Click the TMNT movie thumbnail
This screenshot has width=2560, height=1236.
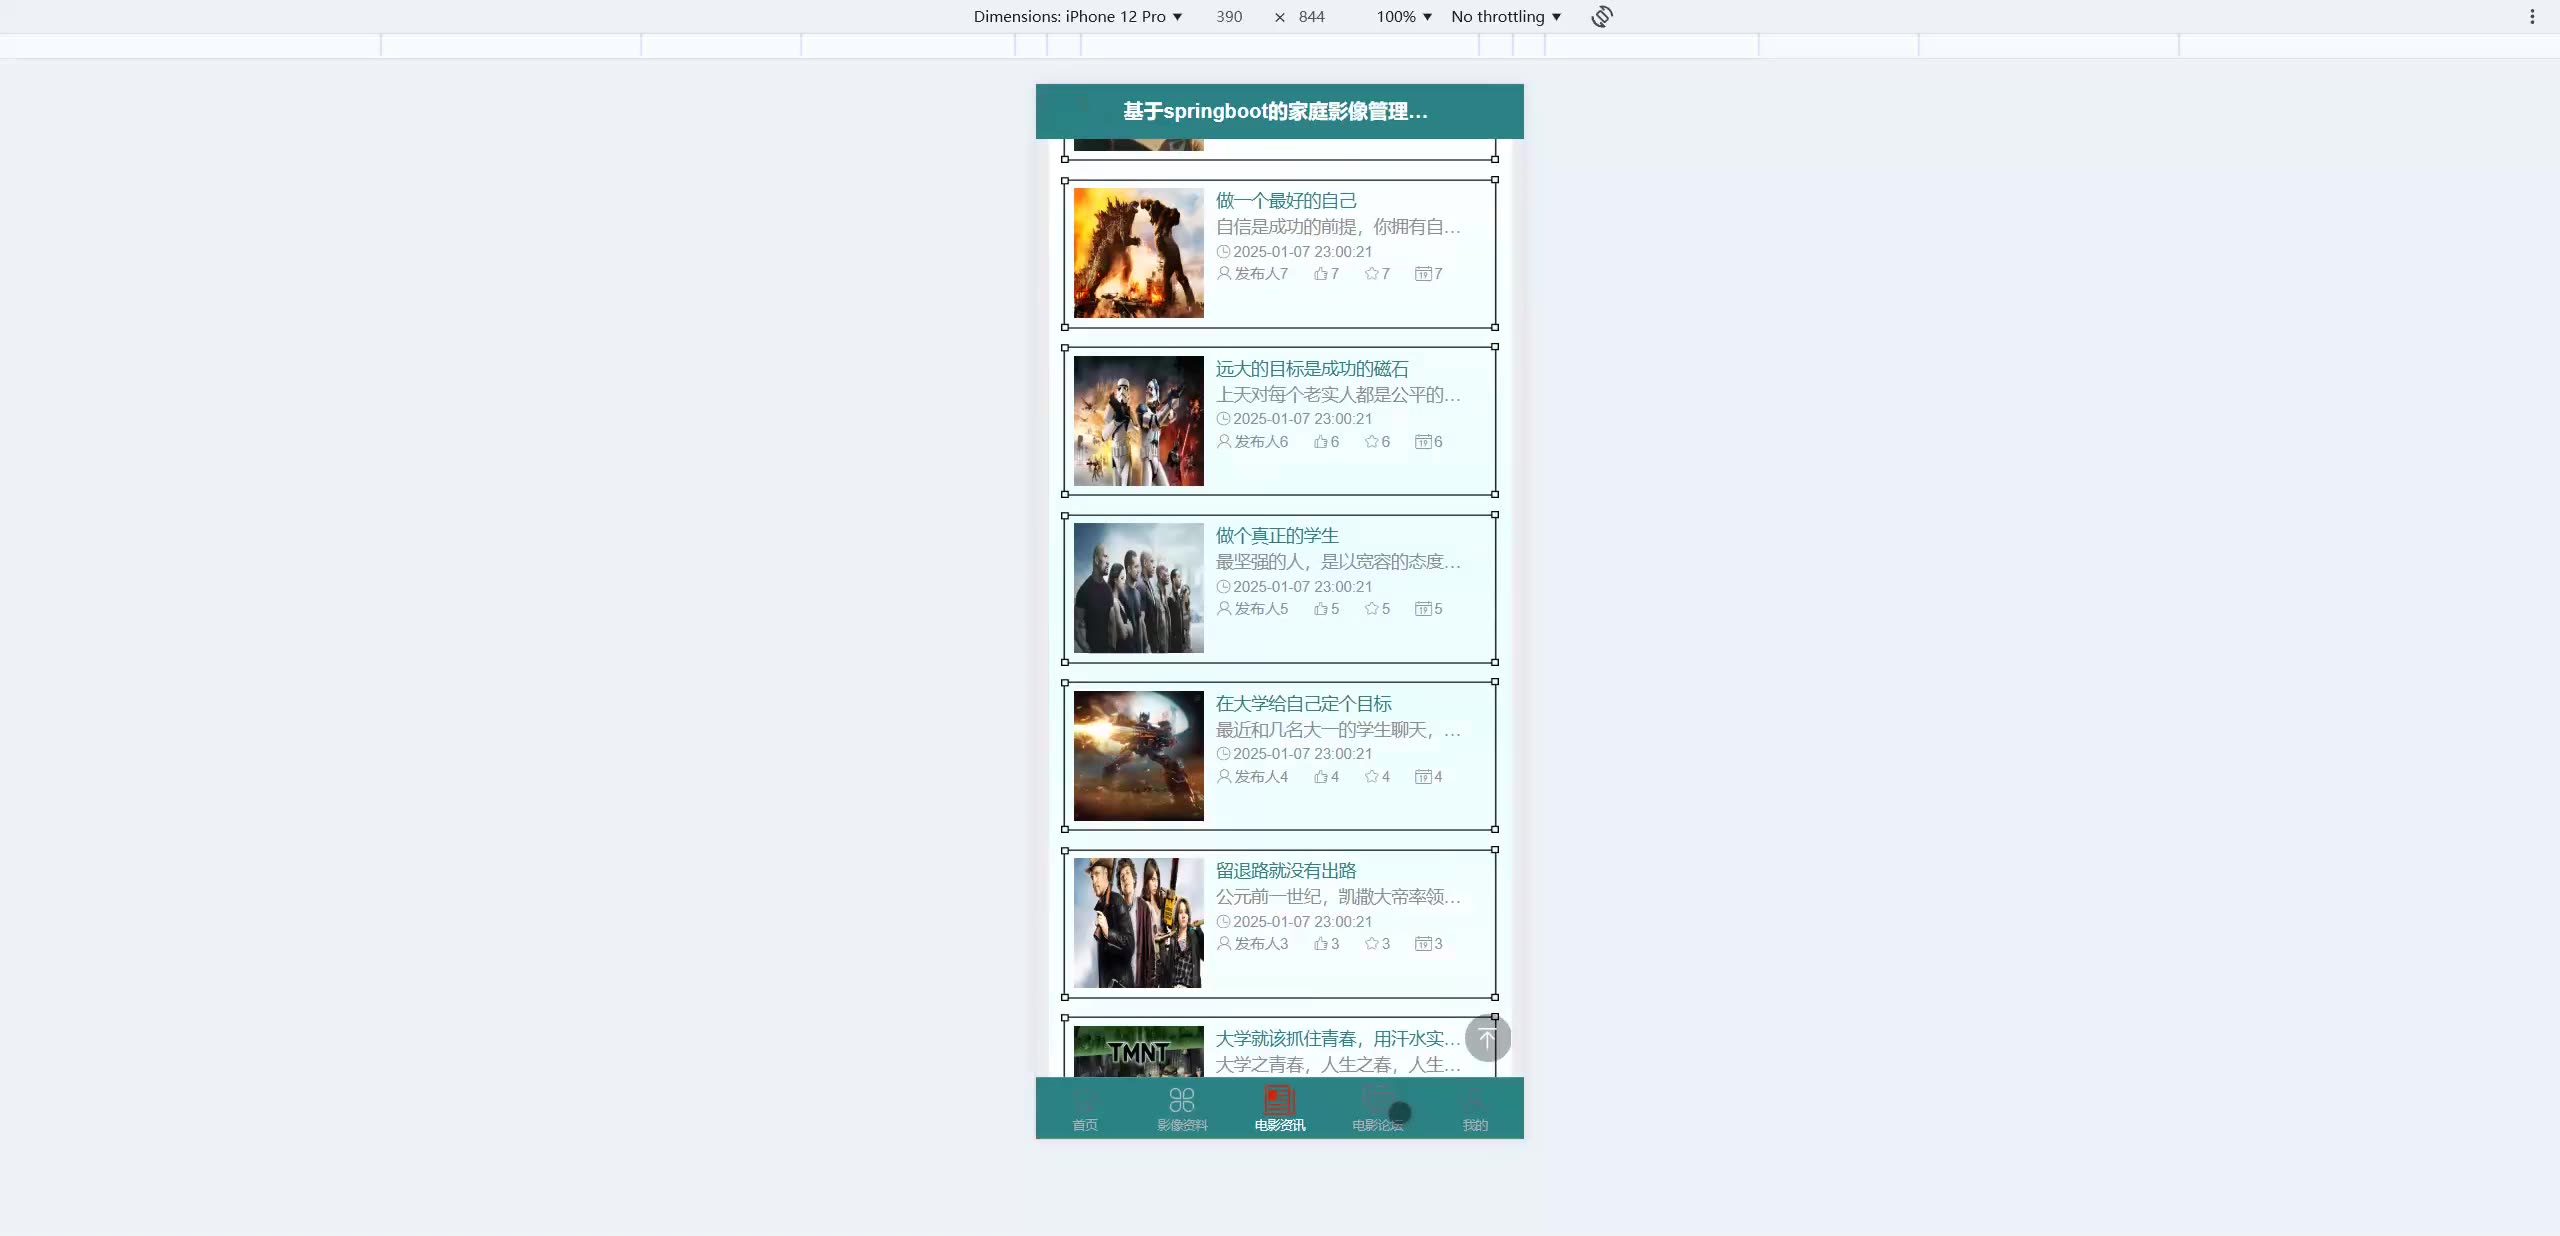click(1138, 1051)
